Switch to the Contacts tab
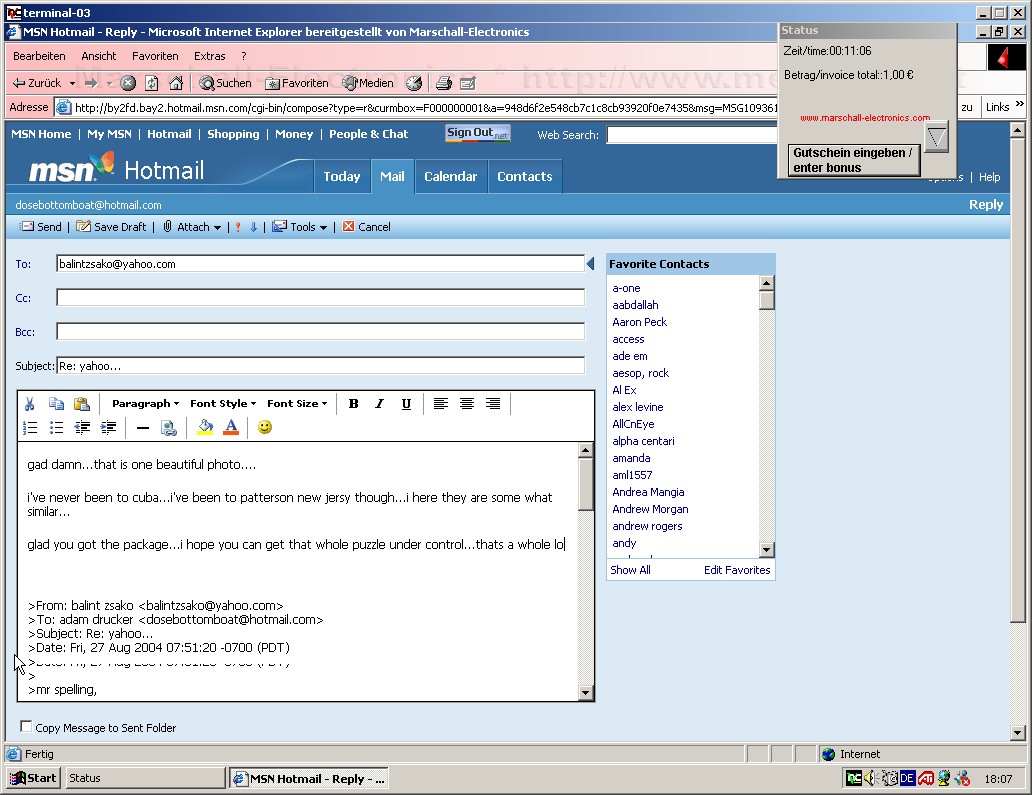The image size is (1032, 795). pos(525,176)
